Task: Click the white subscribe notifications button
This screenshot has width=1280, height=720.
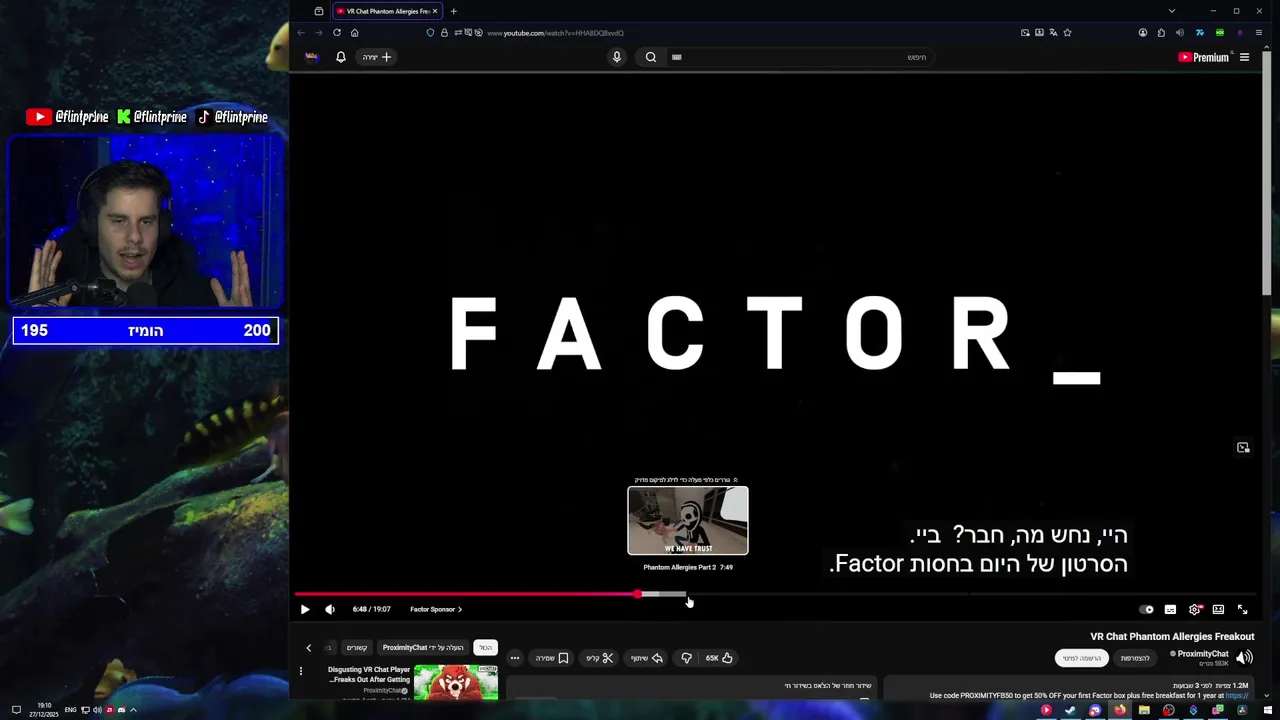Action: tap(1082, 658)
